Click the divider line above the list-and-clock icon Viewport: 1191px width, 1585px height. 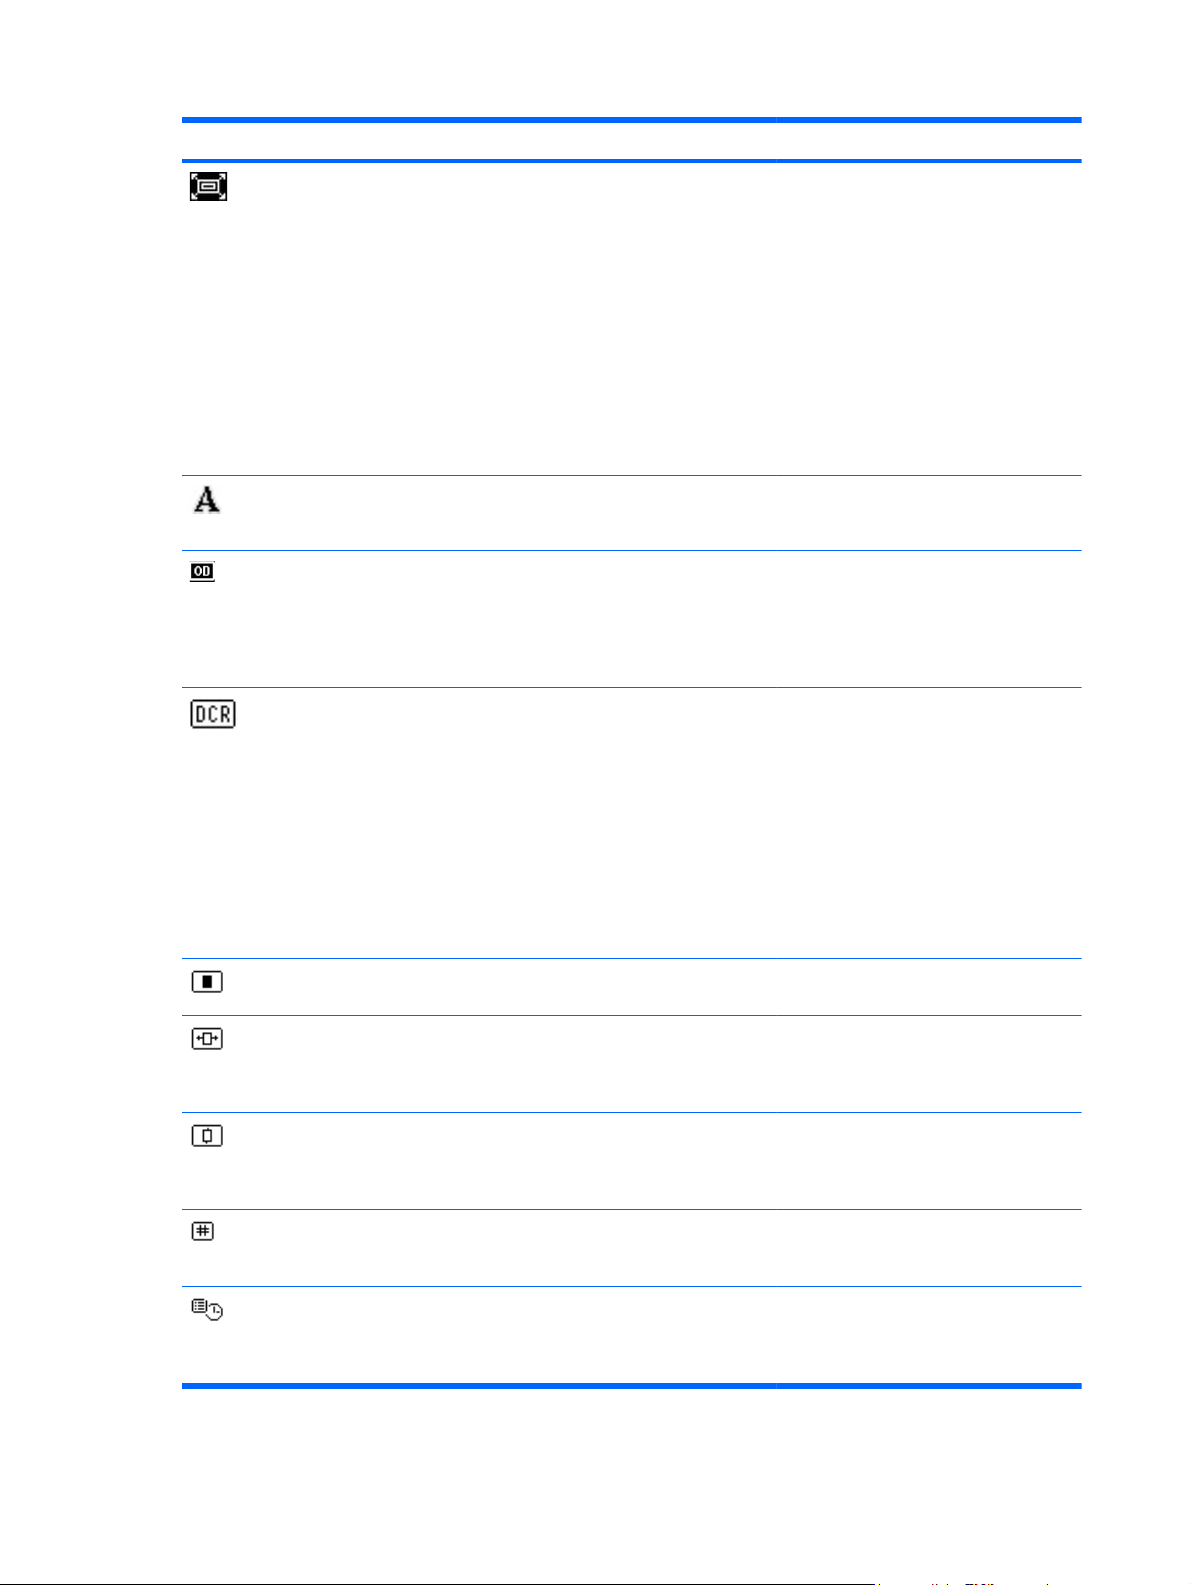click(631, 1286)
